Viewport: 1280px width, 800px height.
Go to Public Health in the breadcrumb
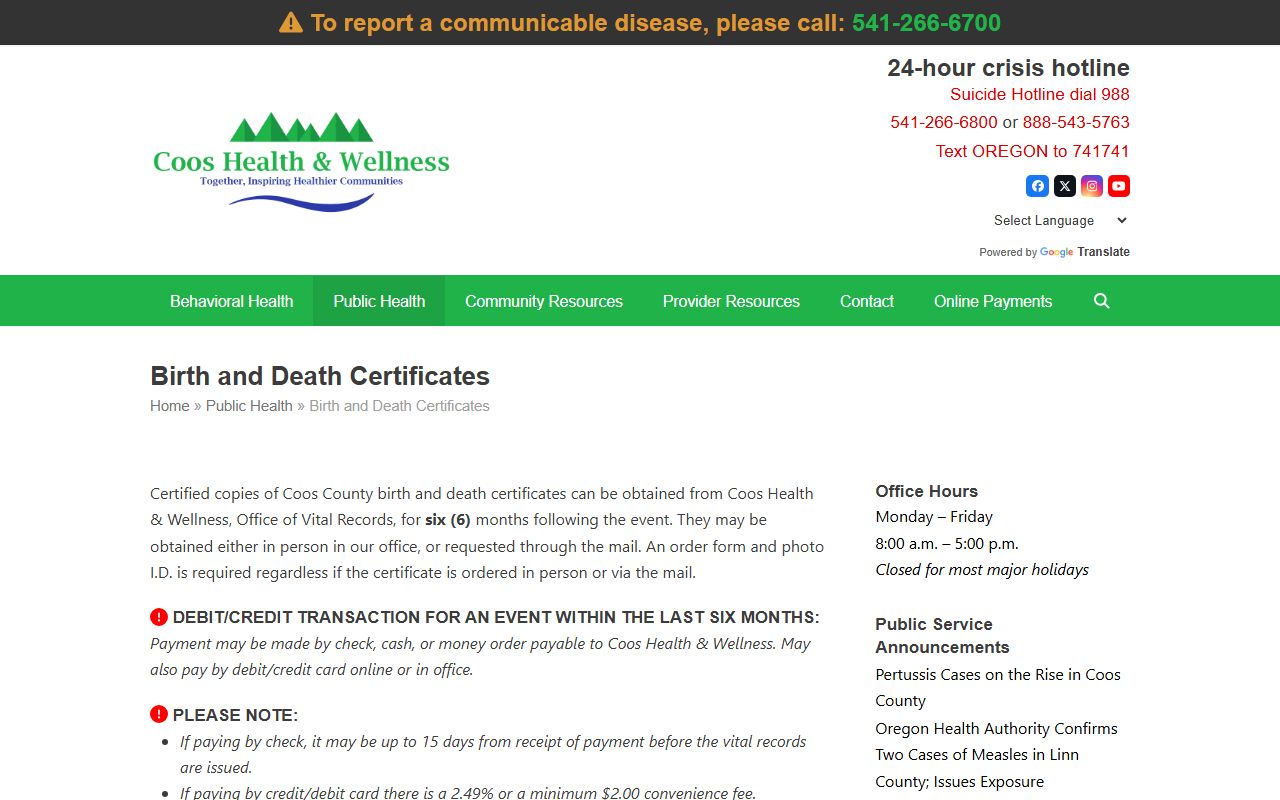(249, 406)
